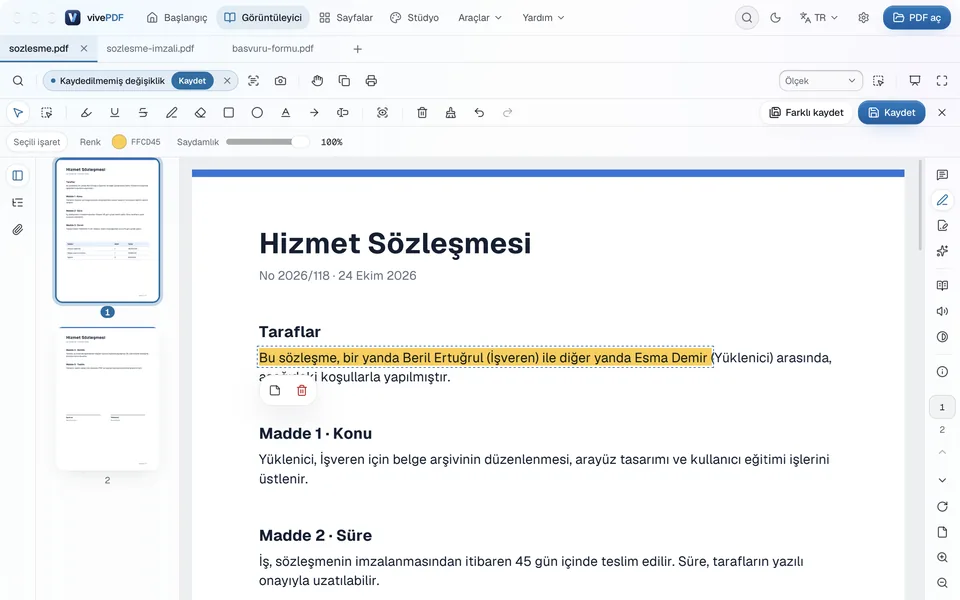This screenshot has width=960, height=600.
Task: Start presentation mode icon
Action: (x=915, y=81)
